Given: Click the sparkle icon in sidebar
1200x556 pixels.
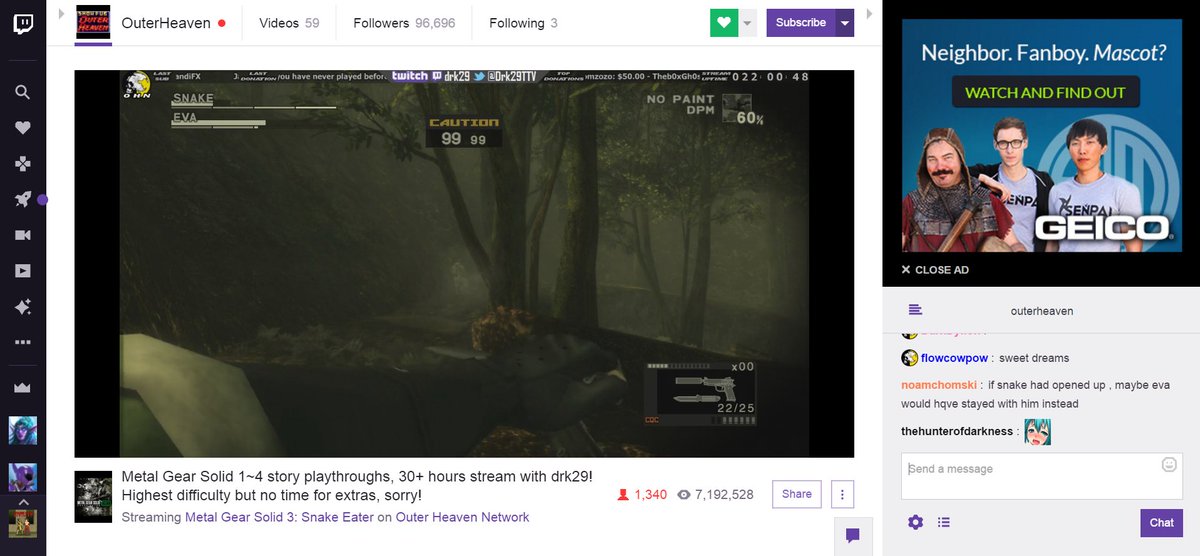Looking at the screenshot, I should pos(22,307).
